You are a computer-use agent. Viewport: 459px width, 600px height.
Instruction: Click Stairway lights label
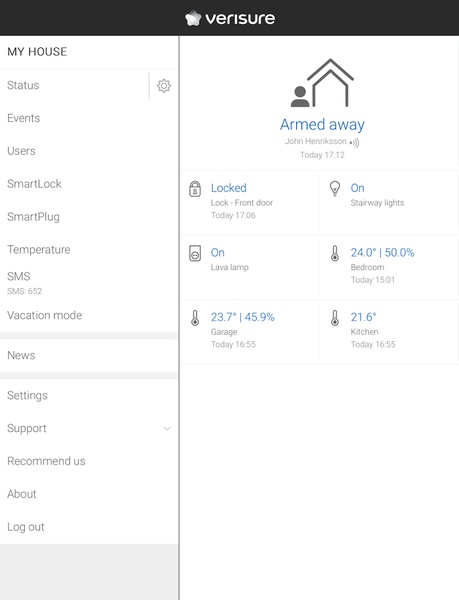click(377, 203)
